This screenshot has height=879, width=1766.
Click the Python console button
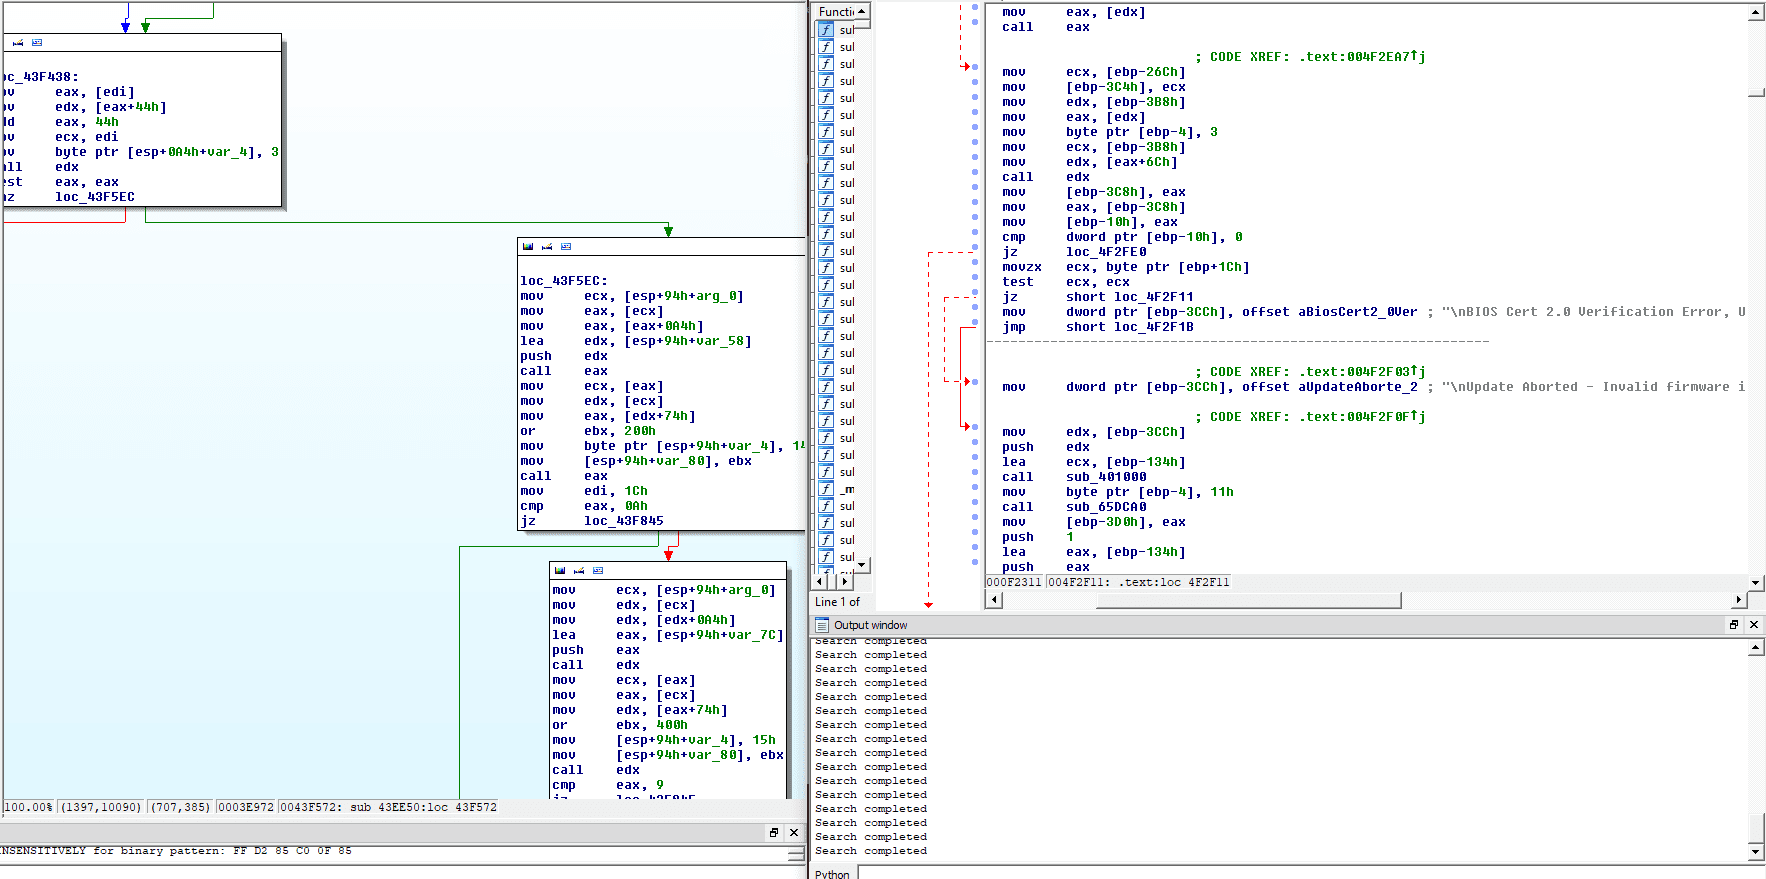point(832,873)
